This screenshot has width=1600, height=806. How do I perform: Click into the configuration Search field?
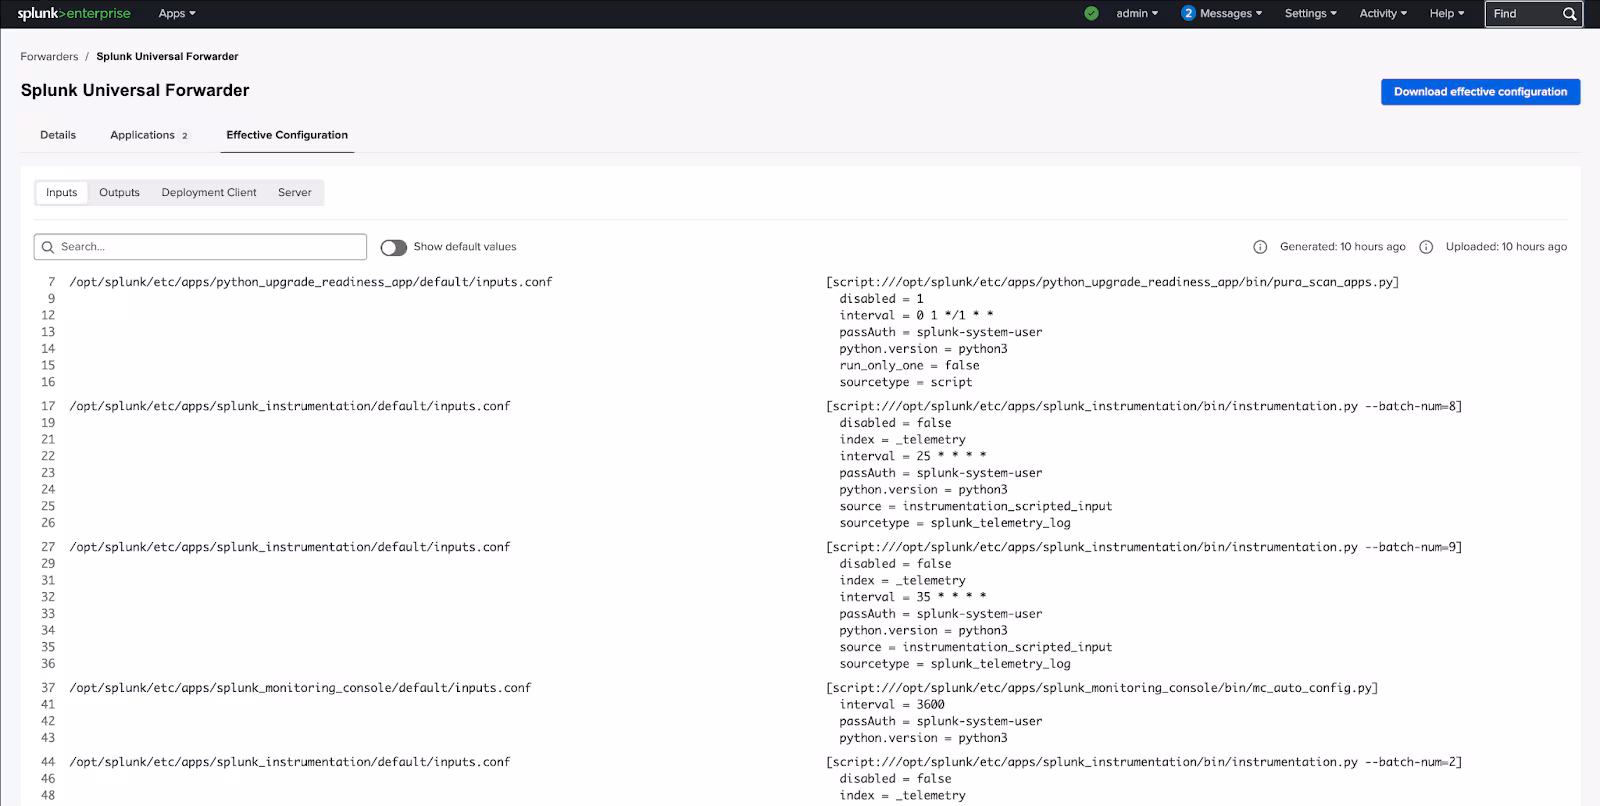click(x=210, y=247)
